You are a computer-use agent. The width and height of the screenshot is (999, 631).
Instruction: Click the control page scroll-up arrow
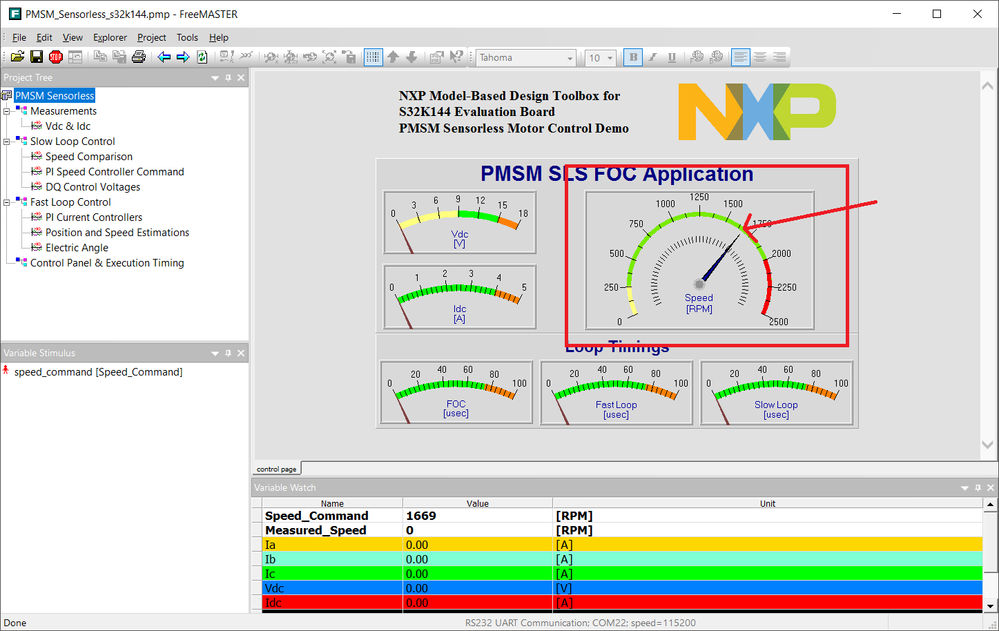point(988,85)
